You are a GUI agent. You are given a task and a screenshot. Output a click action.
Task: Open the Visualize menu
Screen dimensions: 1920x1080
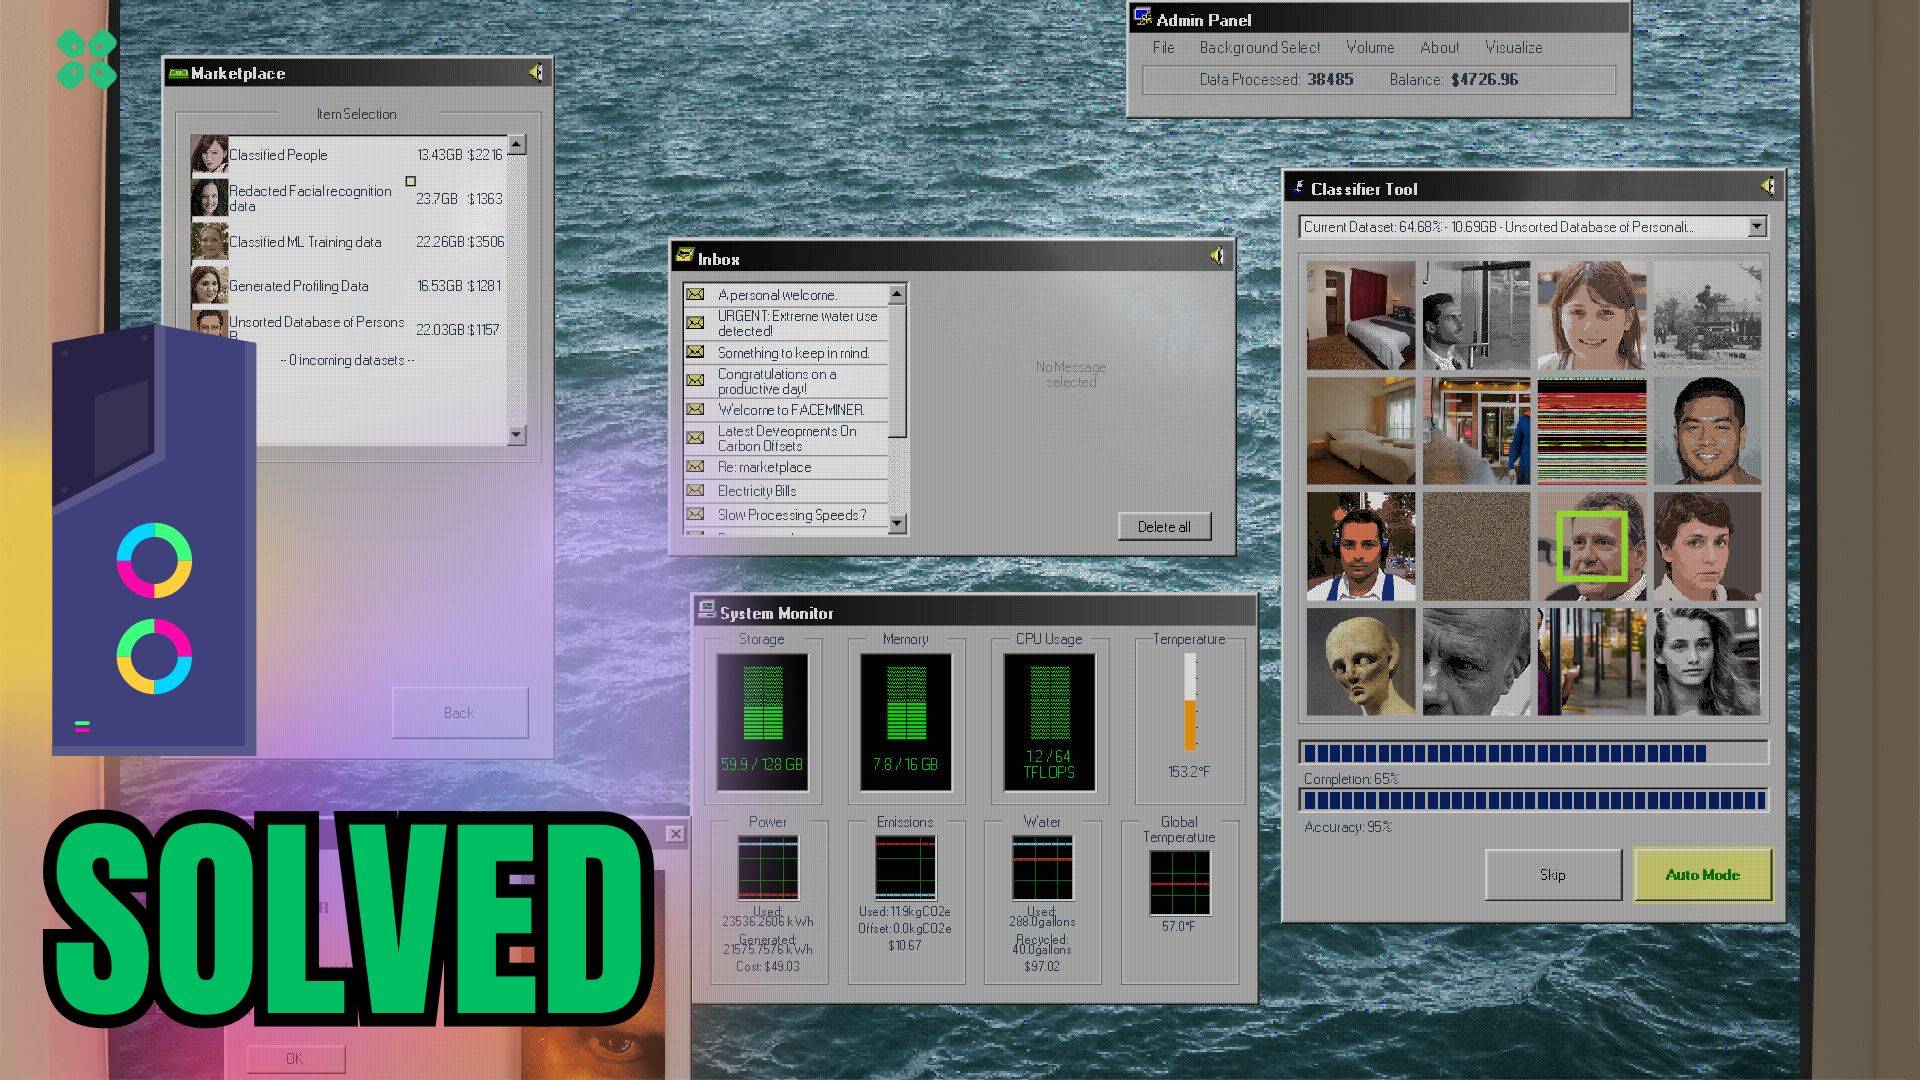[1513, 47]
